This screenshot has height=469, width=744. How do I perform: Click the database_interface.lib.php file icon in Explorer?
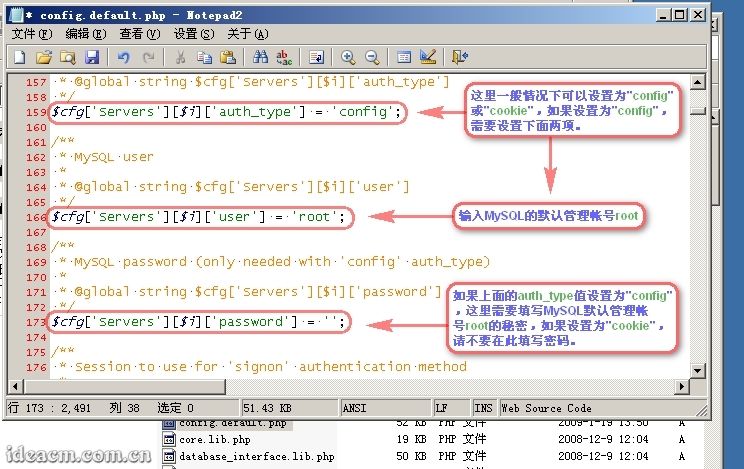coord(169,456)
